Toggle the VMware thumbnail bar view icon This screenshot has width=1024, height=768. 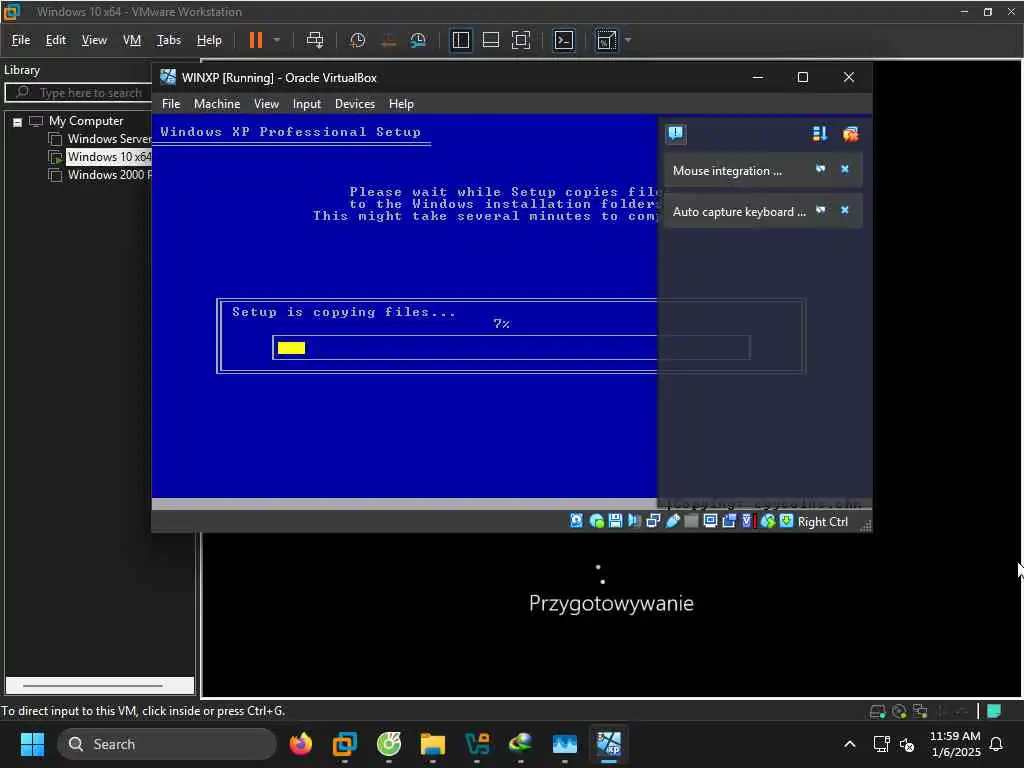(x=490, y=40)
